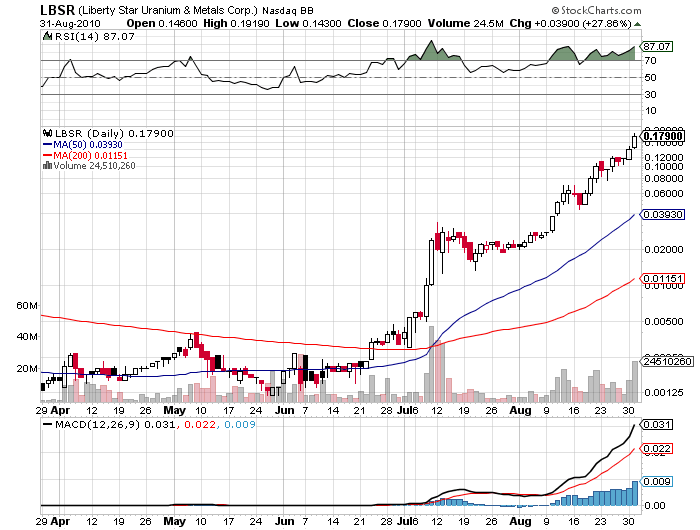Click the 0.03930 MA(50) price tag

coord(662,215)
